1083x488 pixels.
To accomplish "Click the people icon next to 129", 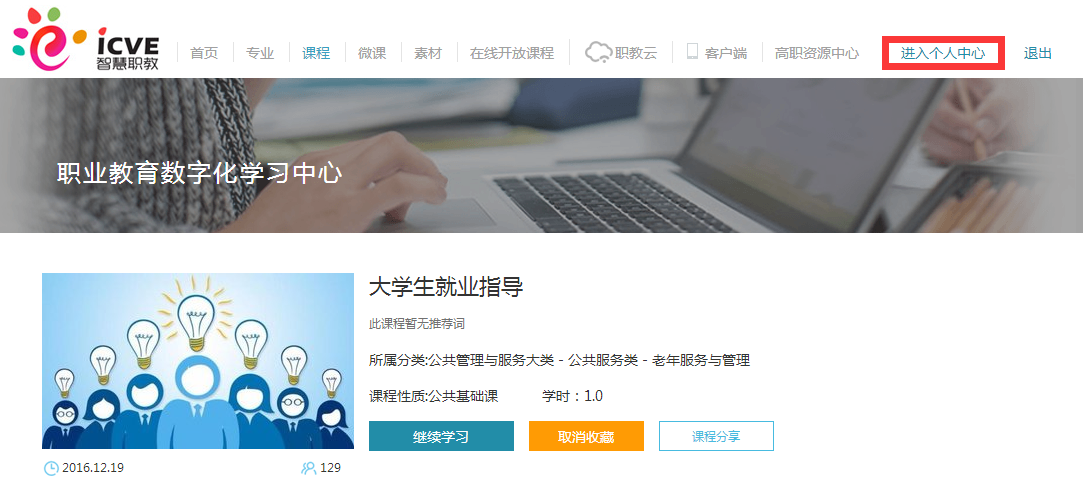I will 308,468.
